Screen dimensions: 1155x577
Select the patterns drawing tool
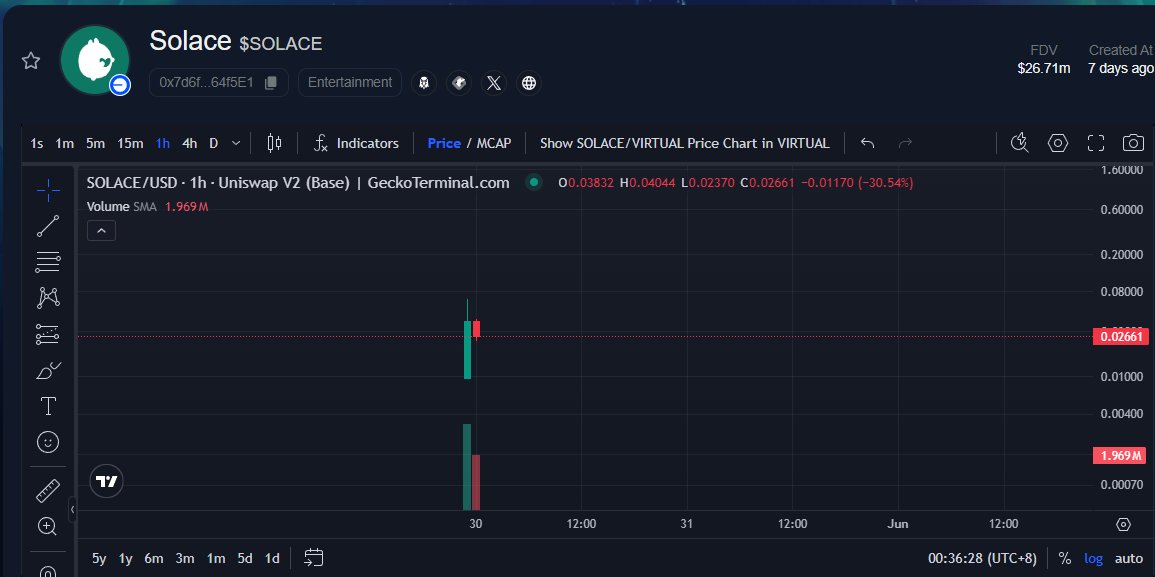point(48,298)
